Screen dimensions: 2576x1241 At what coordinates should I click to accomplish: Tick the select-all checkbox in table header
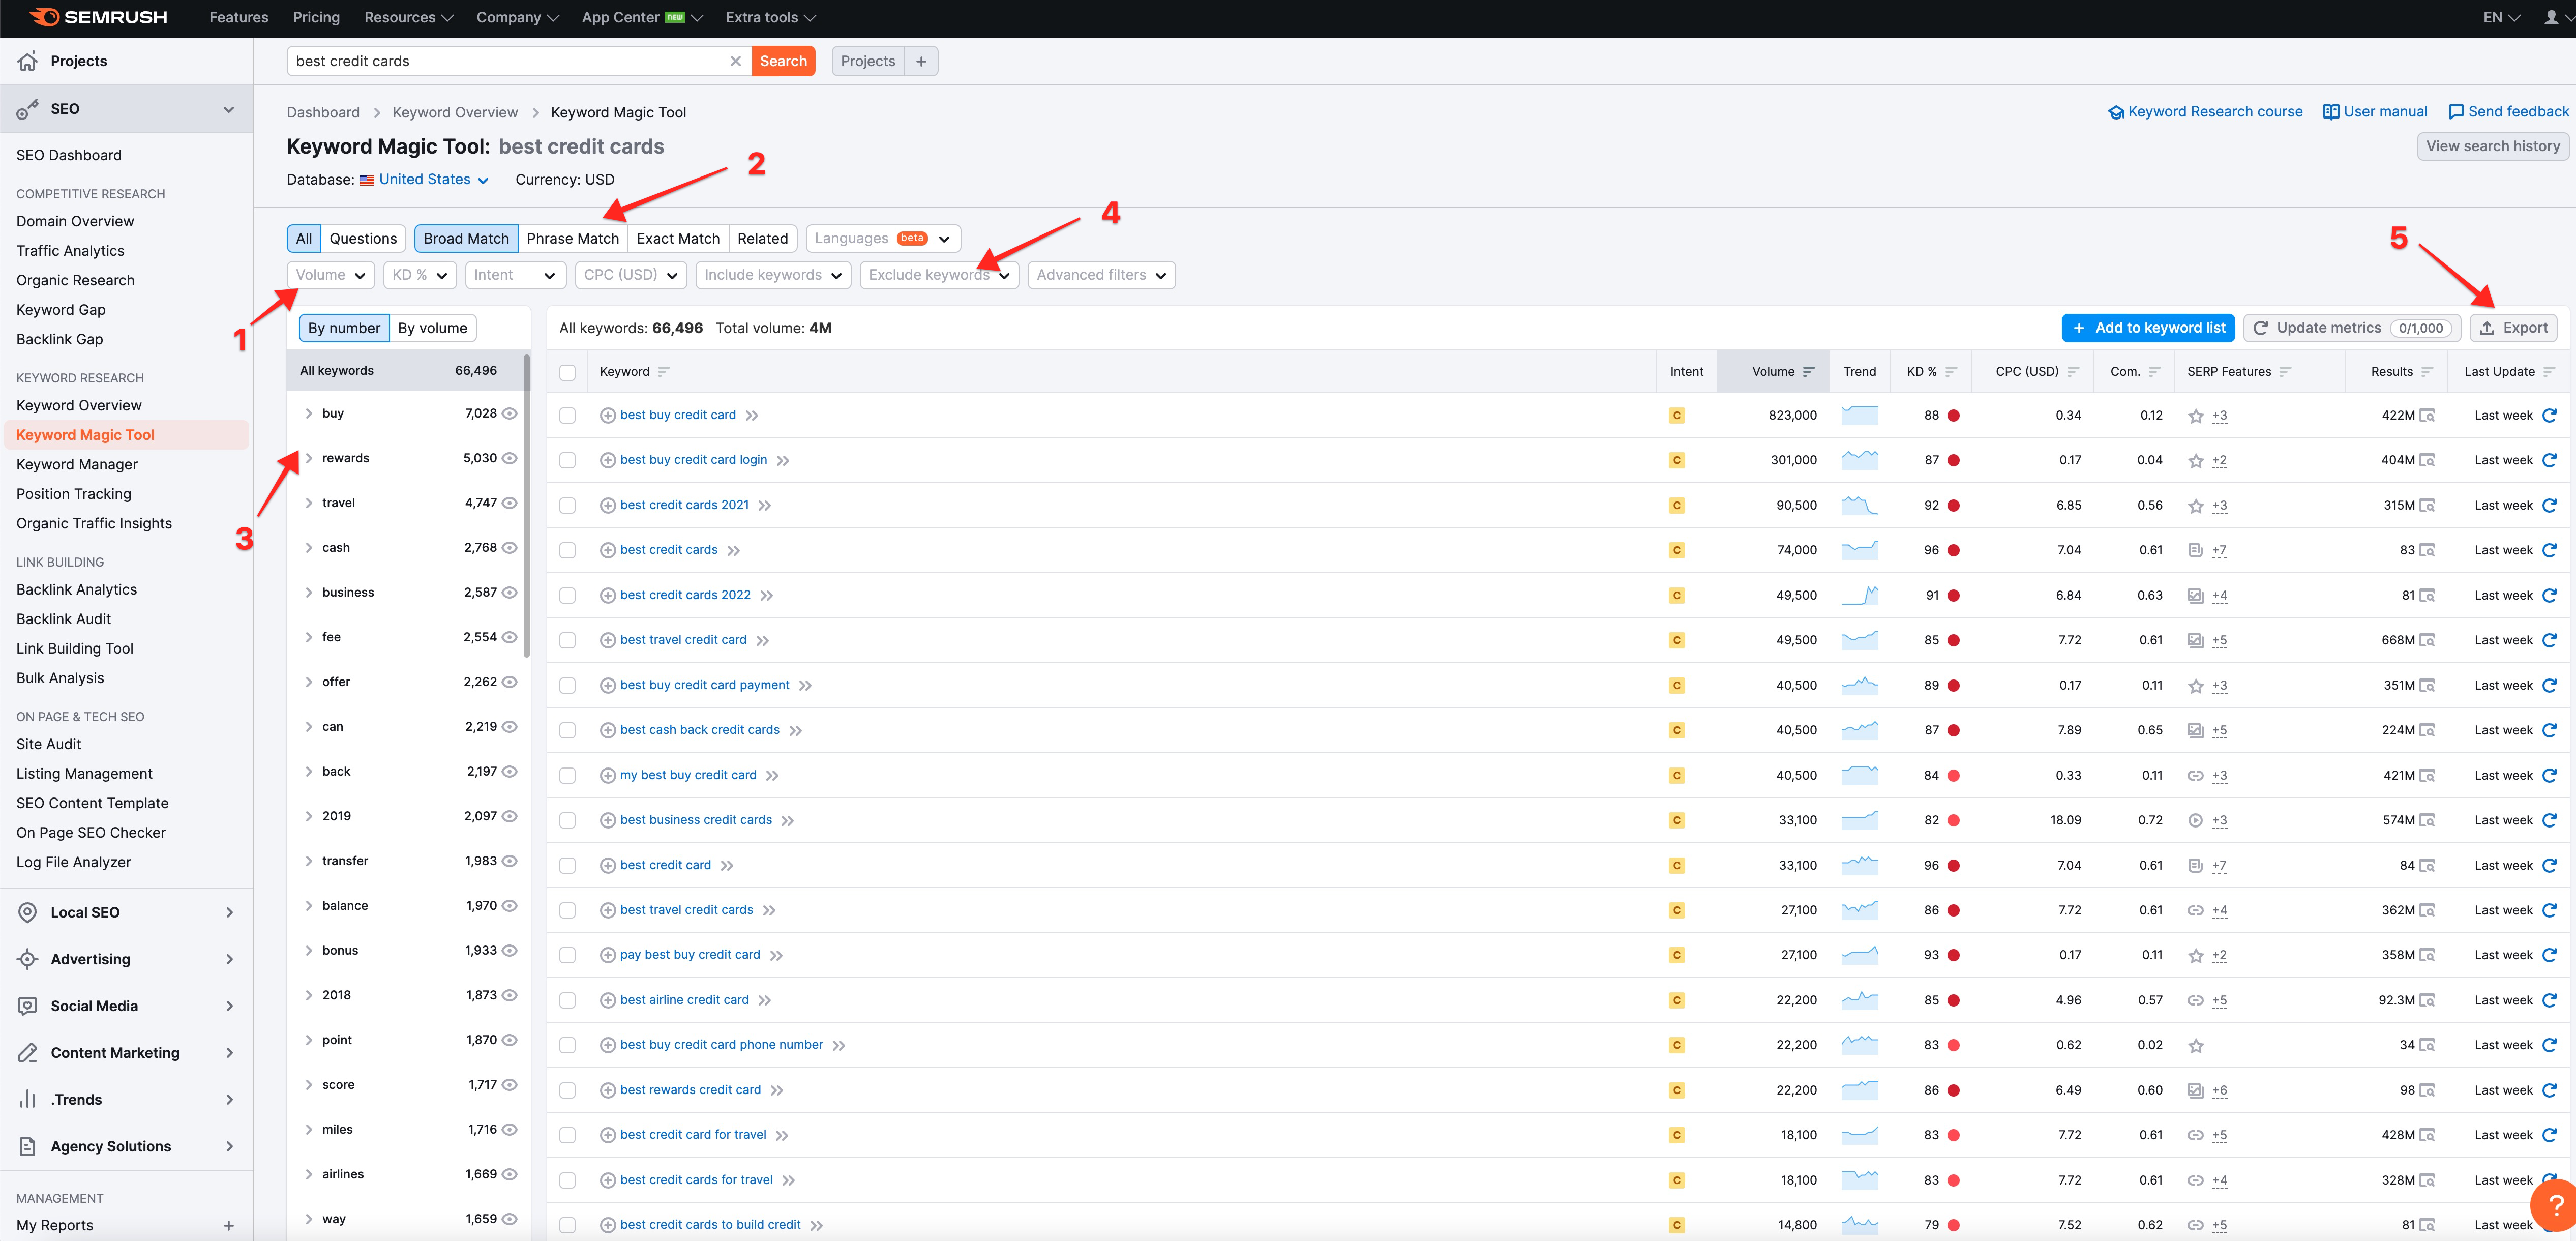pos(567,372)
